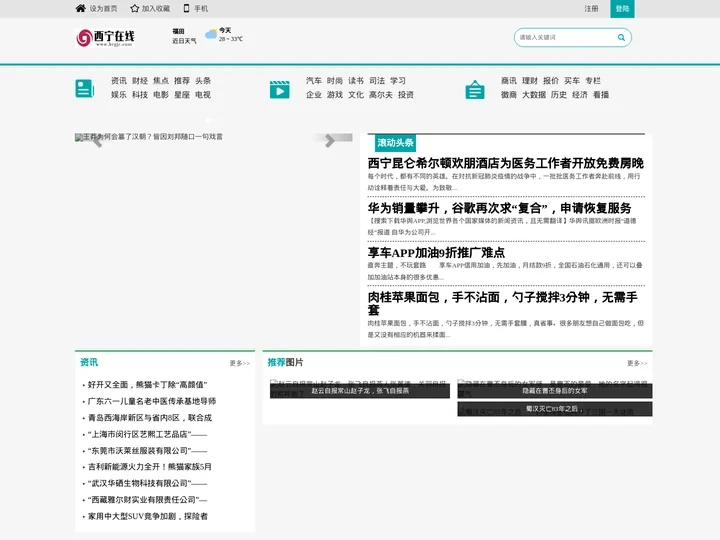
Task: Open the 头条 menu item
Action: tap(203, 81)
